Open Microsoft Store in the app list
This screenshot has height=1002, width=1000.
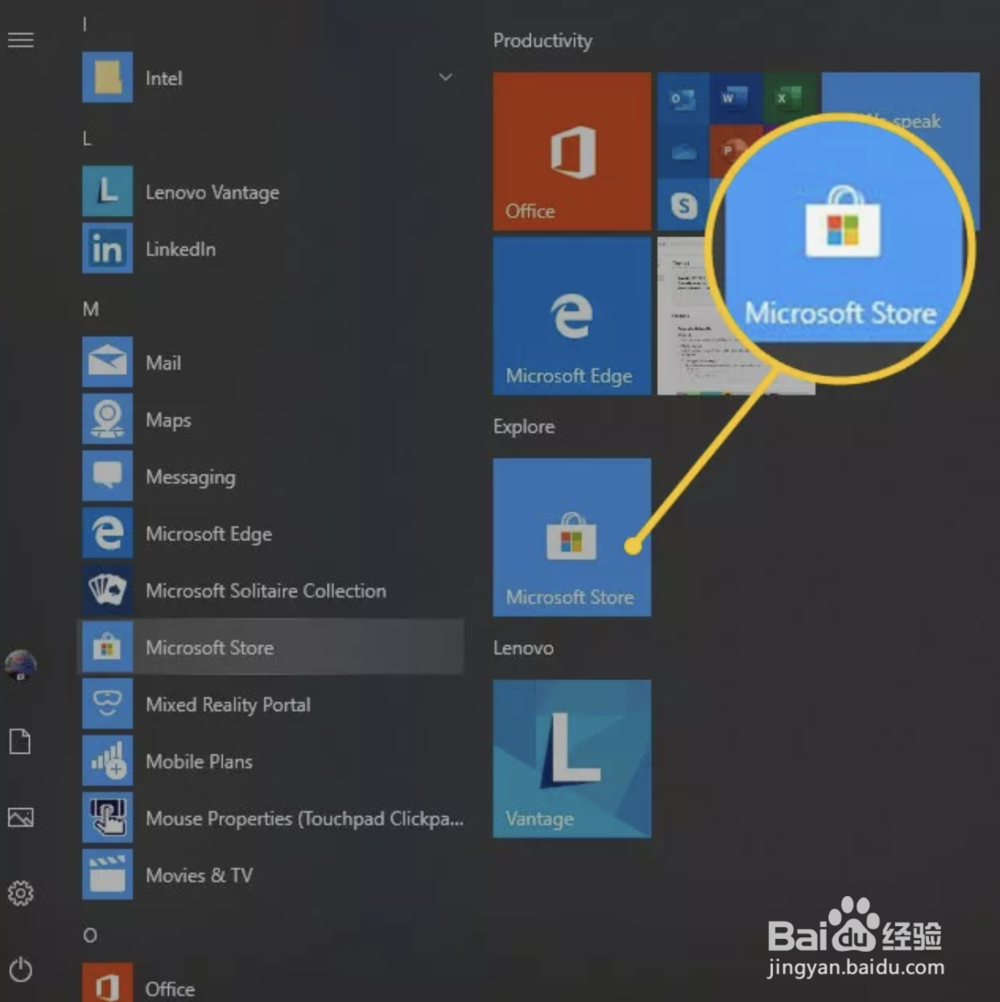273,647
